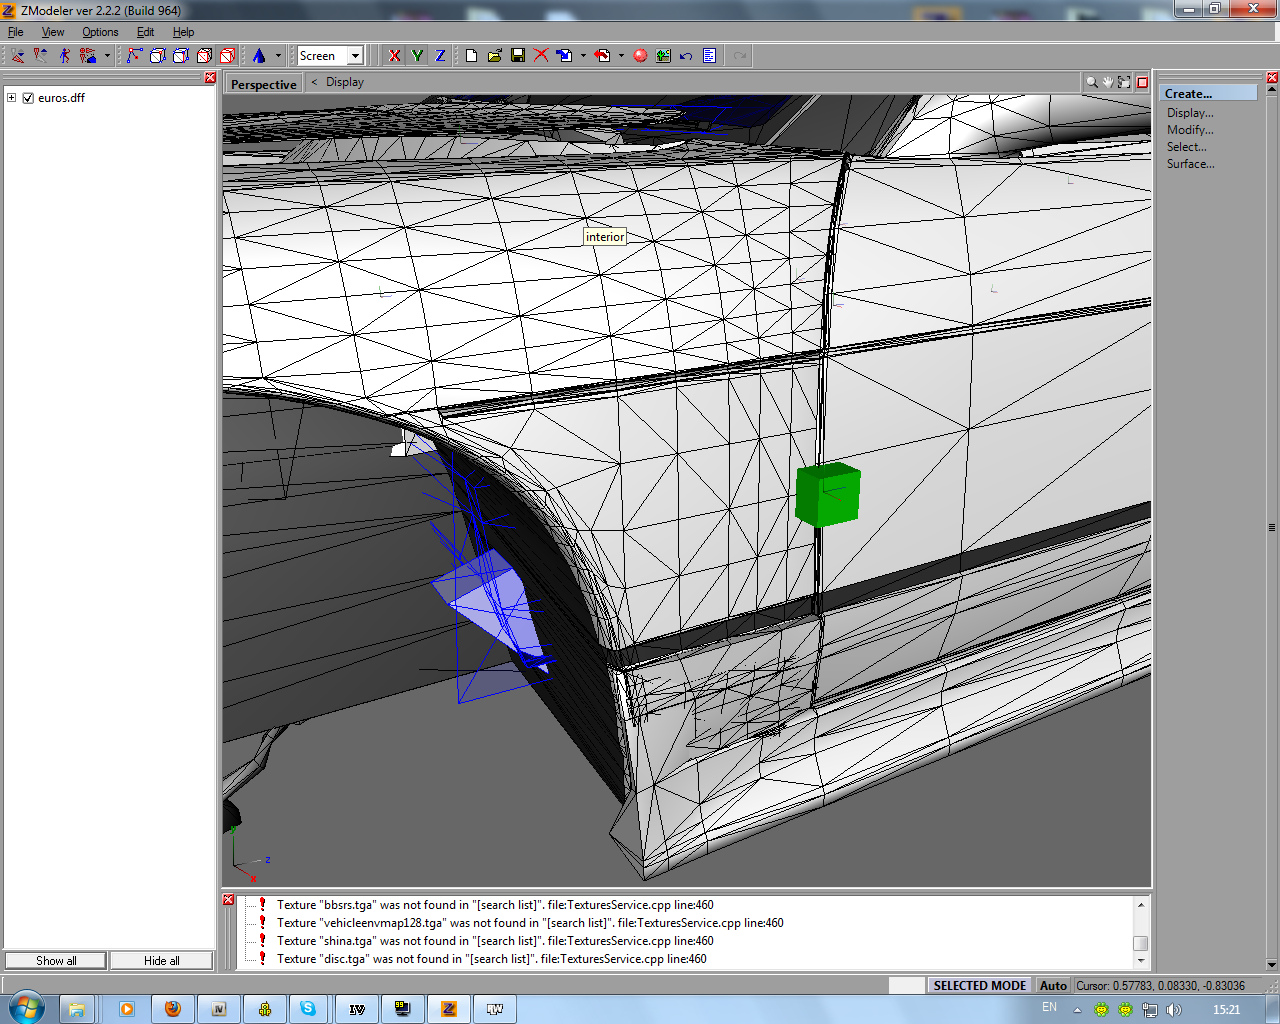Click the magnifier zoom icon in viewport header

1092,82
